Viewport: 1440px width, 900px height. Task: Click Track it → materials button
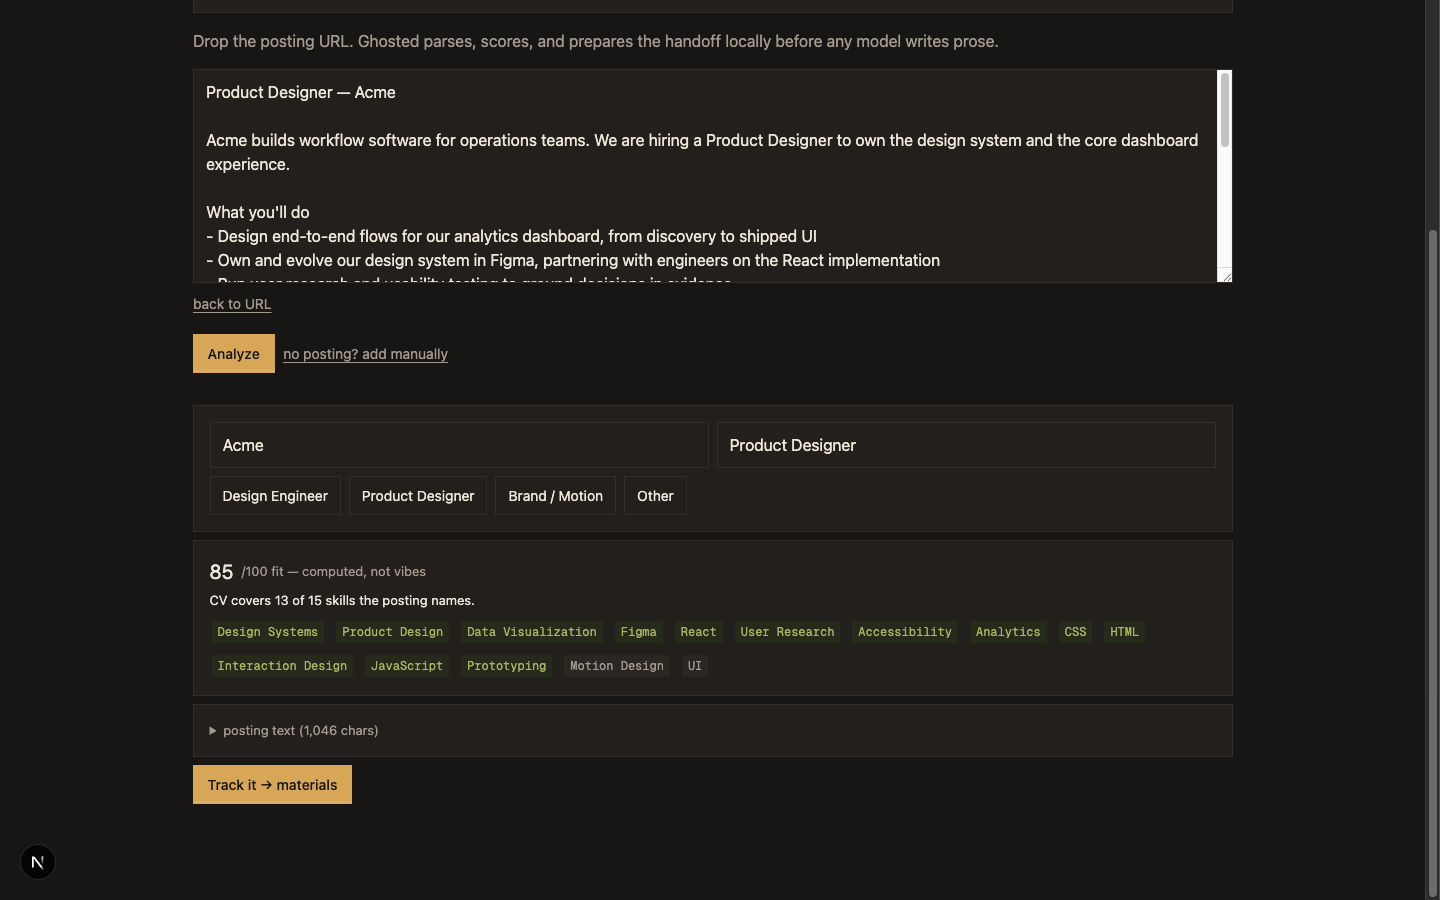click(272, 785)
